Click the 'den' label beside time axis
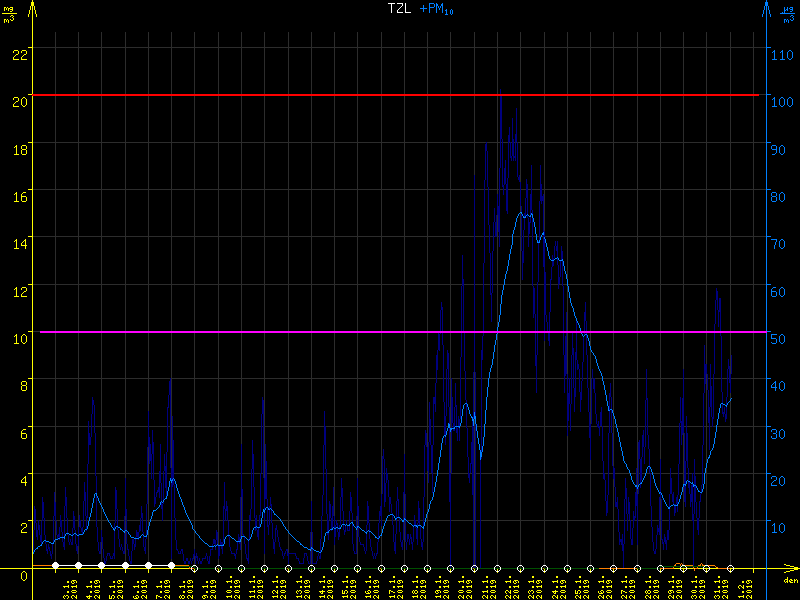Viewport: 800px width, 600px height. (790, 580)
